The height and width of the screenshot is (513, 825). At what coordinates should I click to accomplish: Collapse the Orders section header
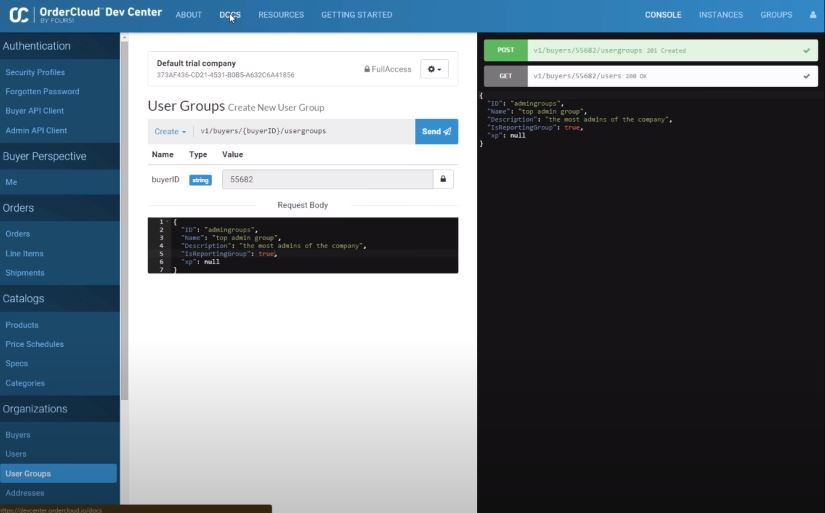pos(60,208)
